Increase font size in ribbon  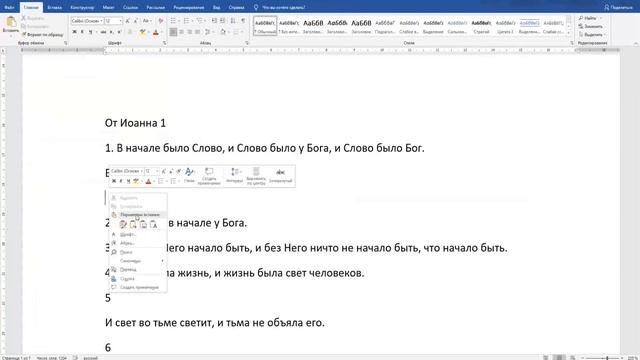[x=128, y=21]
